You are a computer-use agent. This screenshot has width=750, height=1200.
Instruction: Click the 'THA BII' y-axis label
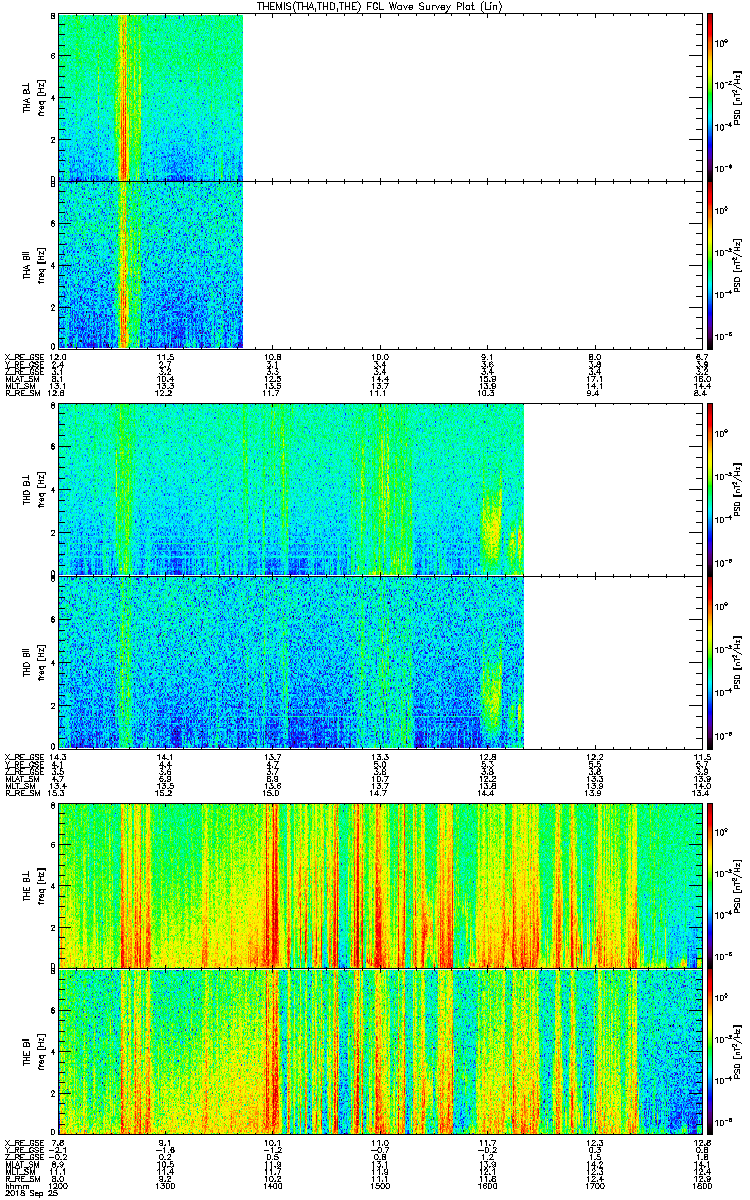tap(27, 264)
